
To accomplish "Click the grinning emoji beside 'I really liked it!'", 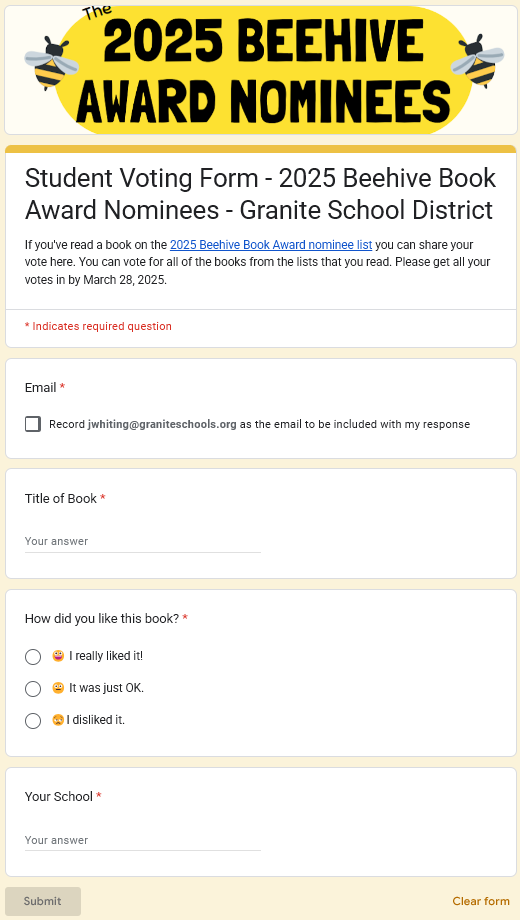I will [x=58, y=656].
